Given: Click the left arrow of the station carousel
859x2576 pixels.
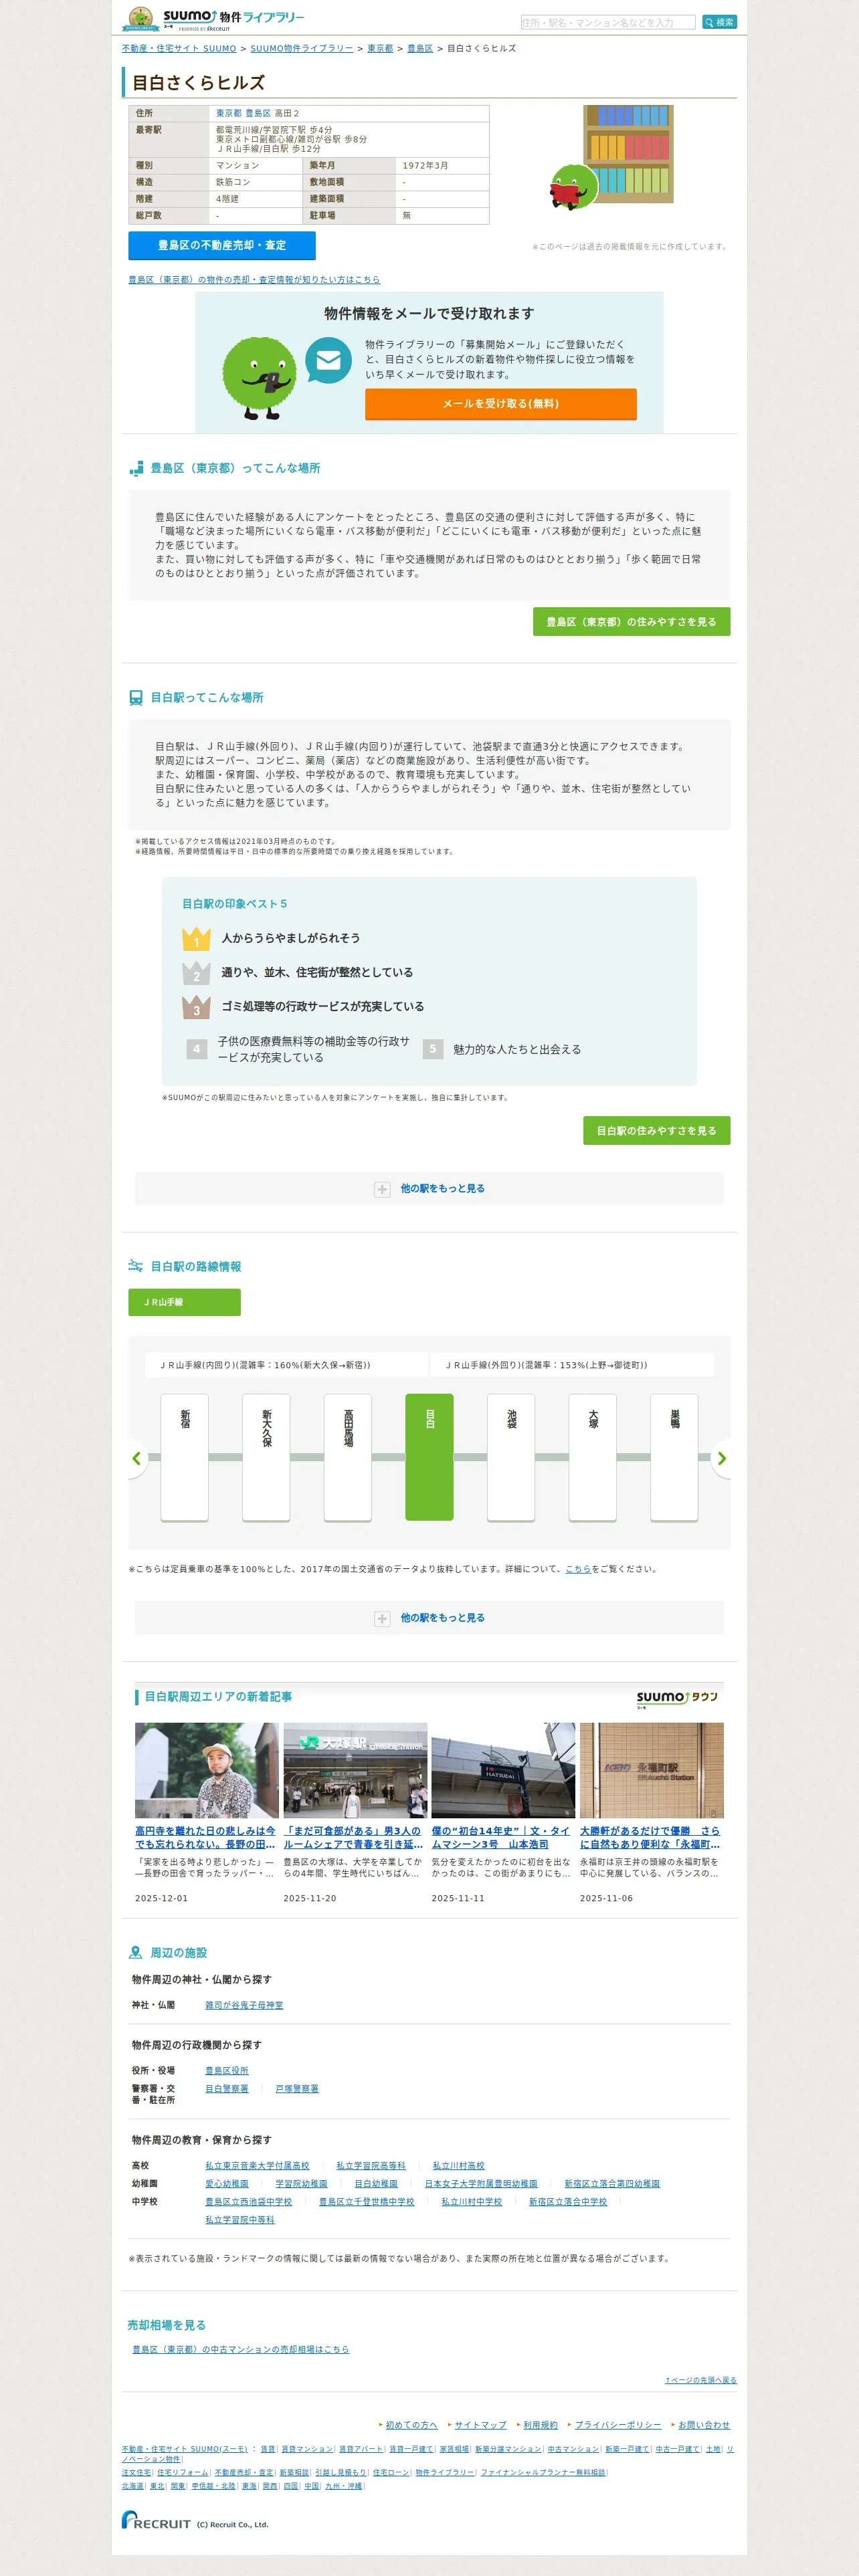Looking at the screenshot, I should tap(137, 1458).
